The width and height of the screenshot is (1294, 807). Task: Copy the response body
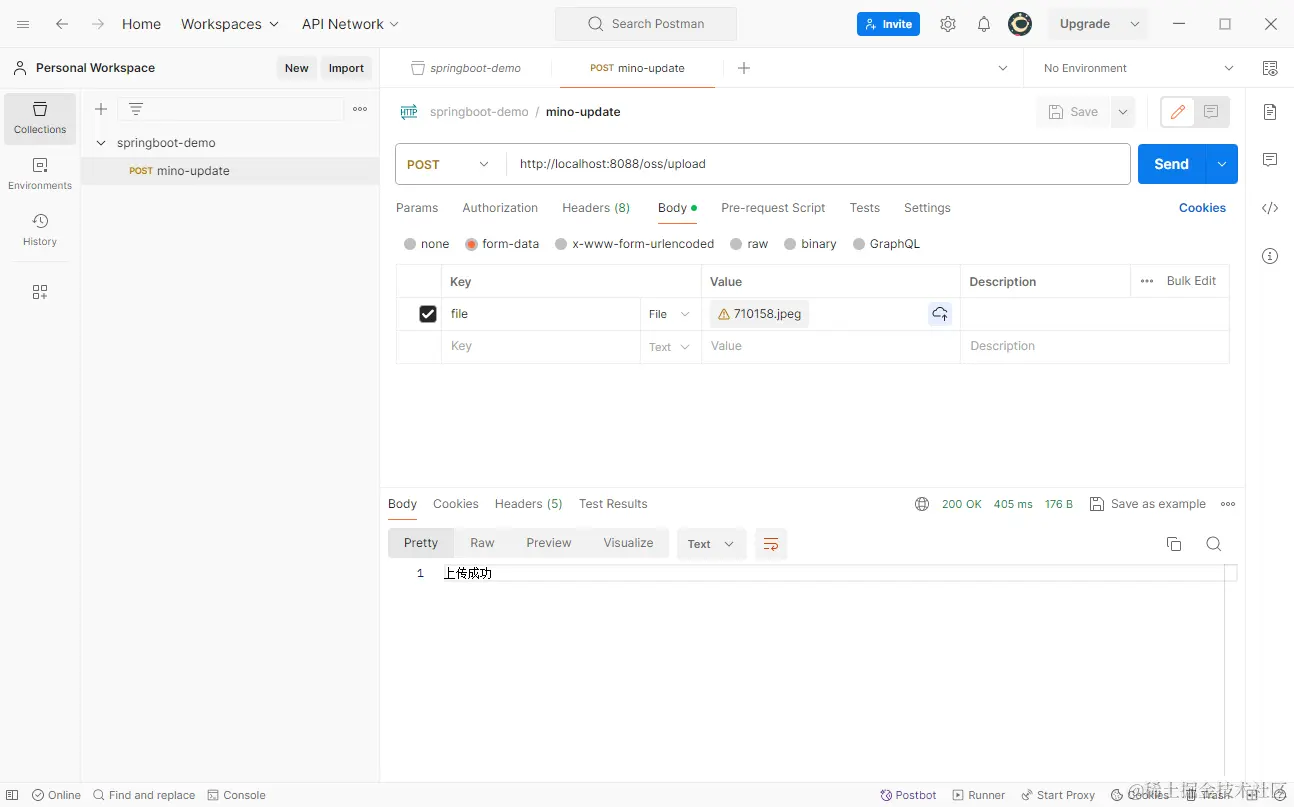(x=1174, y=544)
